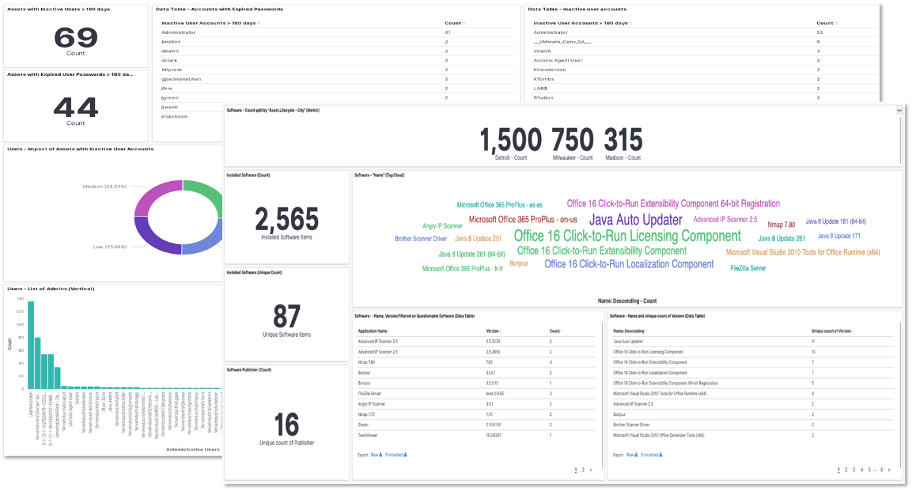Click Java Auto Updater in tag cloud
The width and height of the screenshot is (912, 490).
pyautogui.click(x=635, y=219)
